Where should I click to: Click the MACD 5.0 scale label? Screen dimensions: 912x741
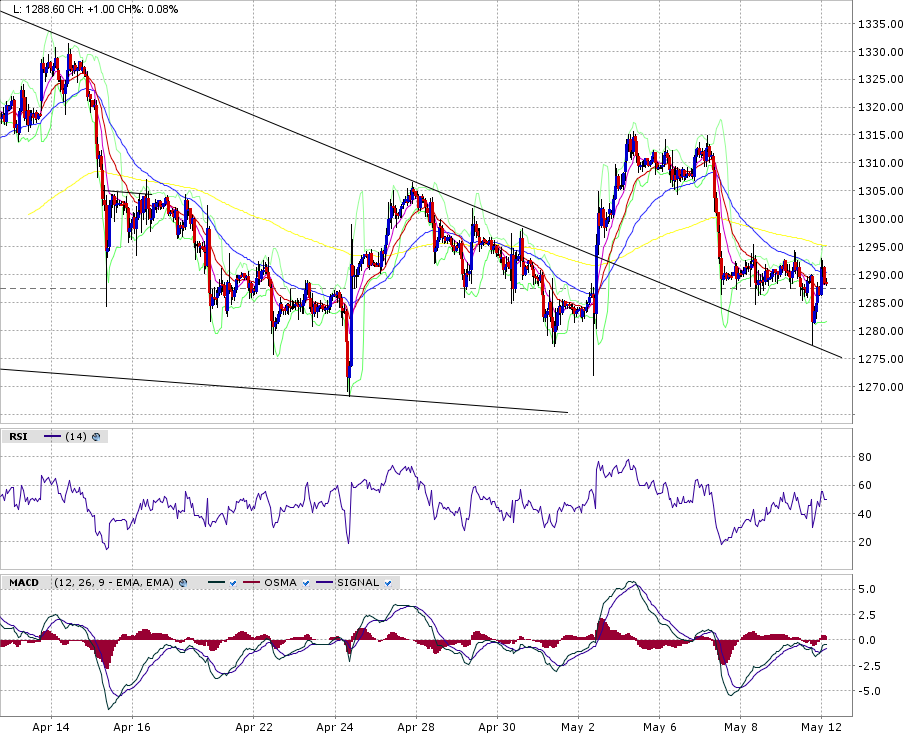[867, 590]
